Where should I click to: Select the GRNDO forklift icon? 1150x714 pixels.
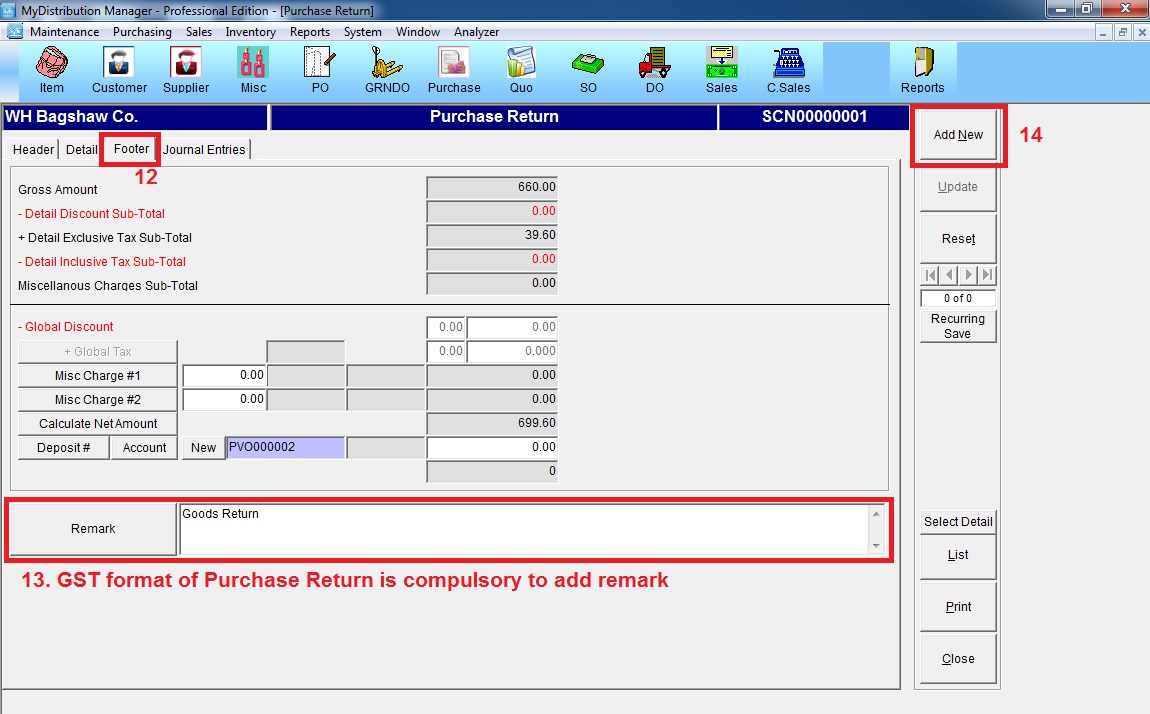387,70
